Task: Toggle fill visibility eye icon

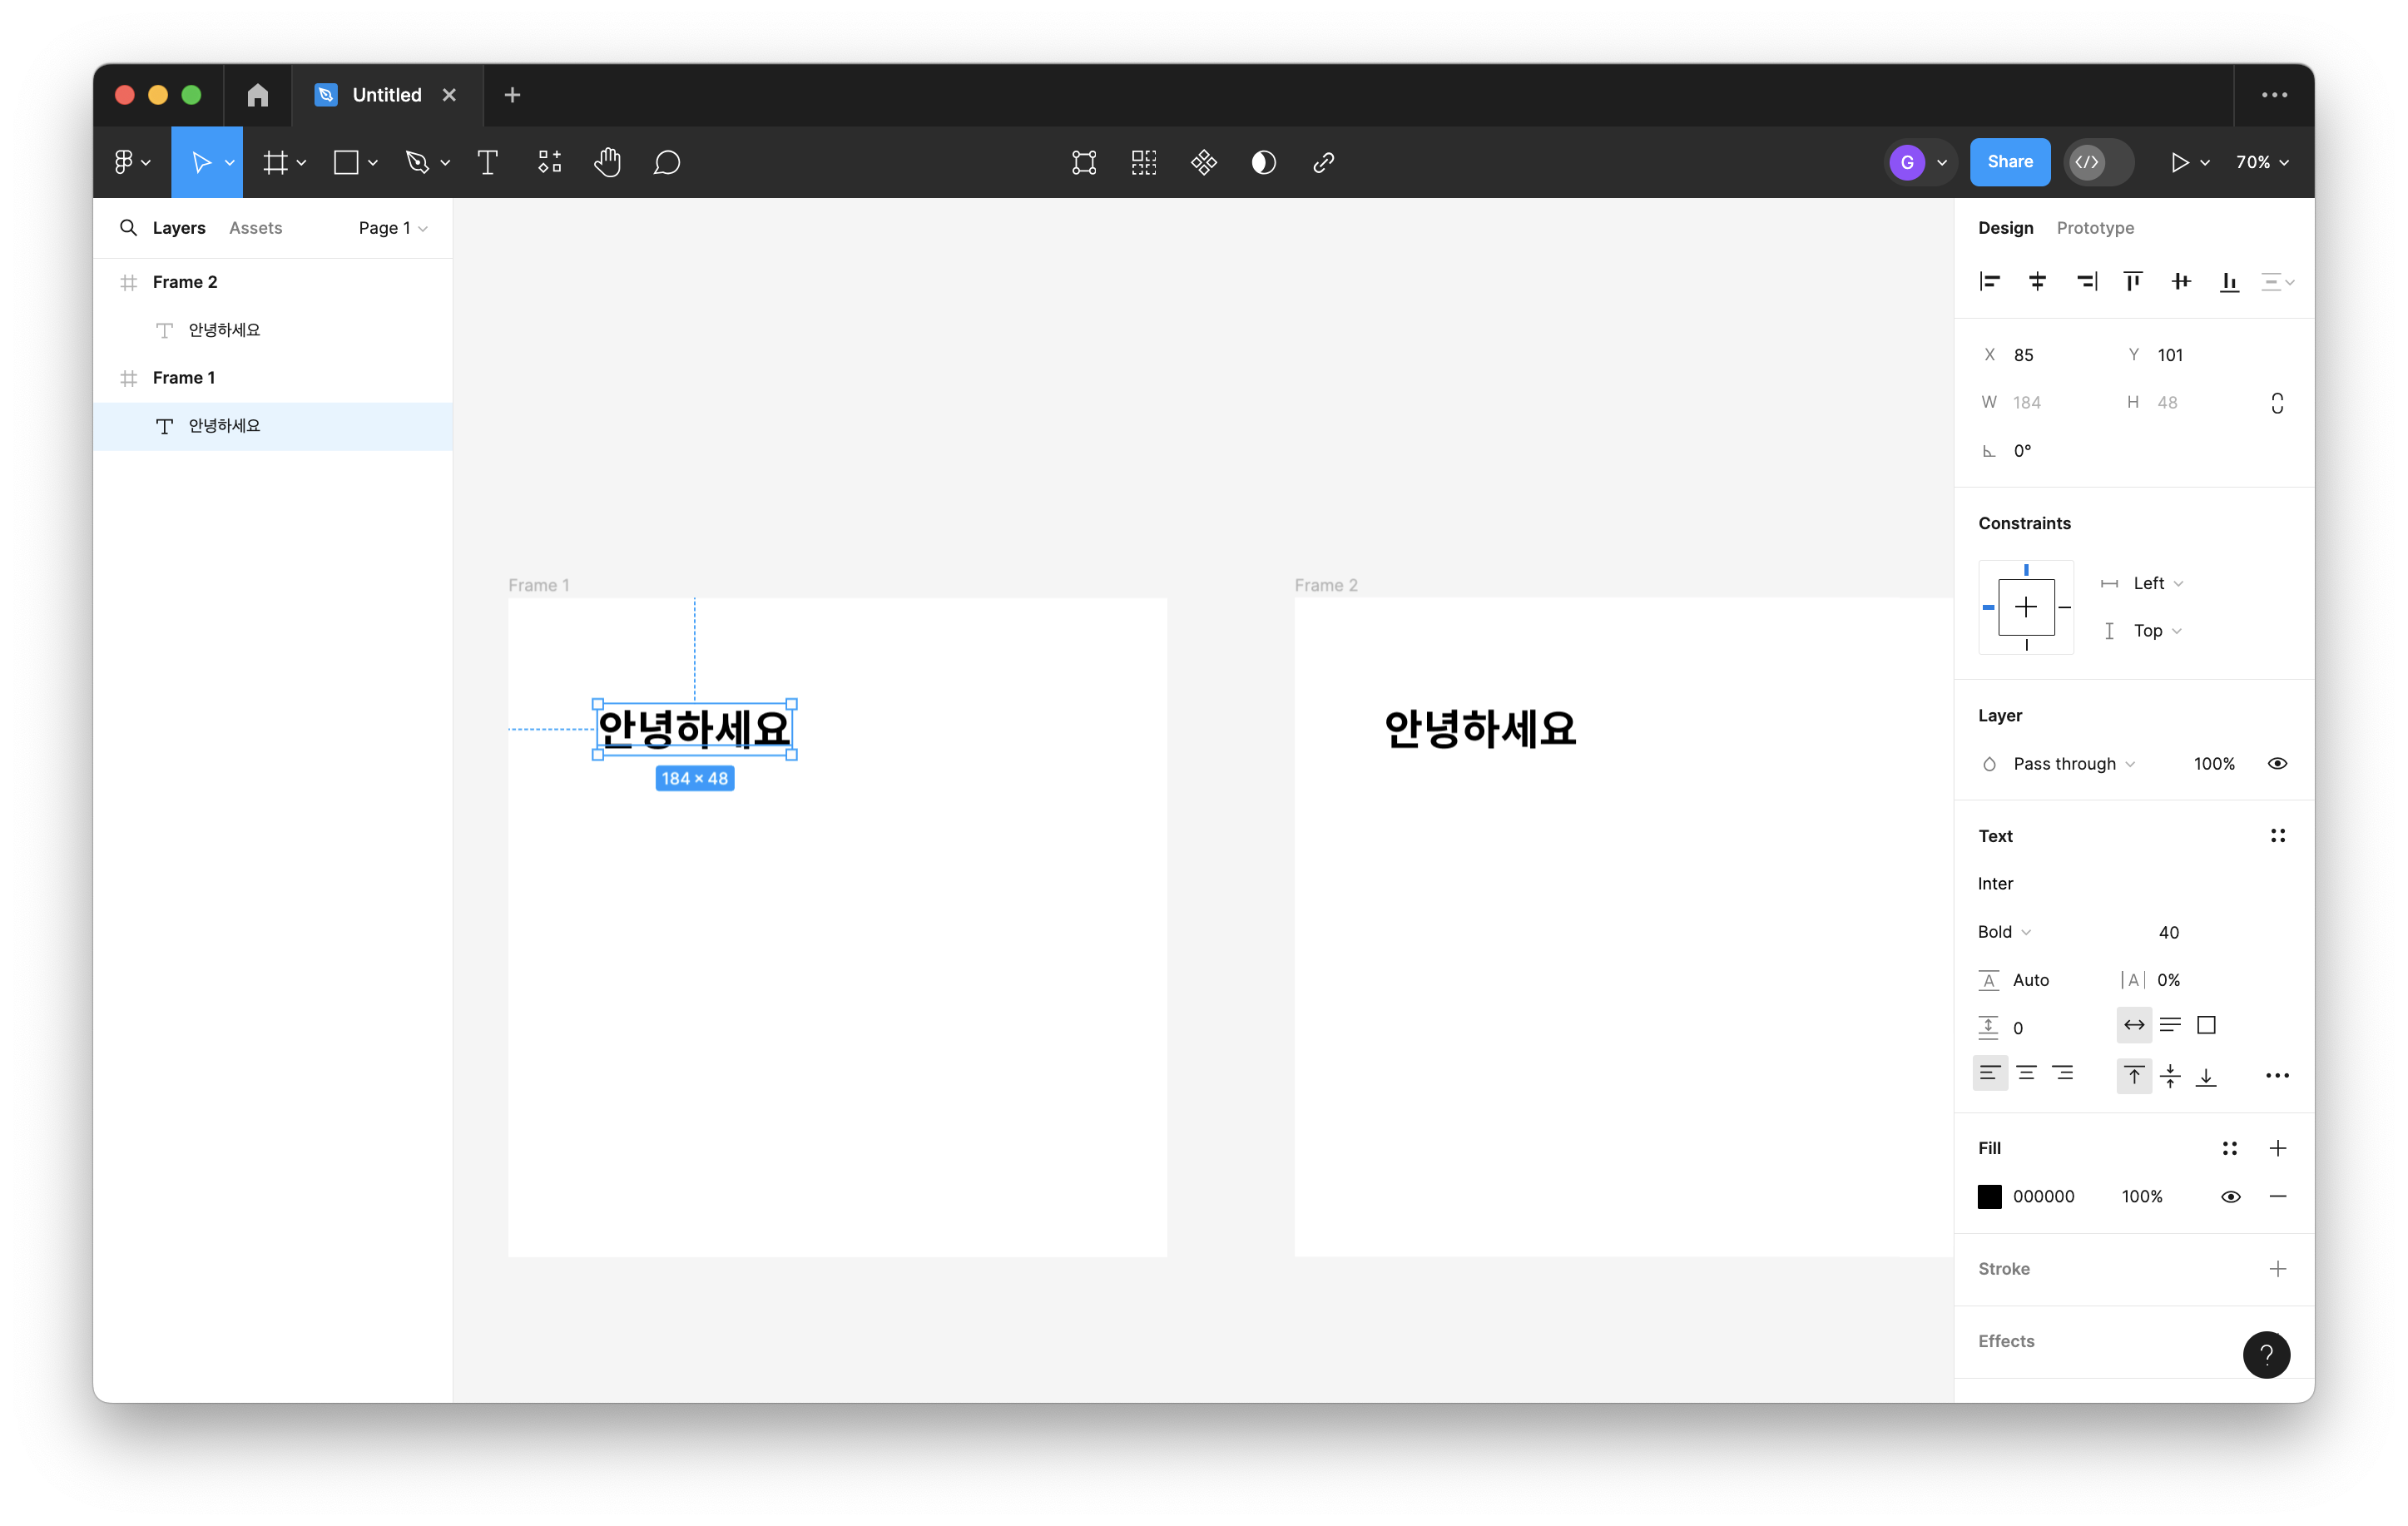Action: tap(2230, 1197)
